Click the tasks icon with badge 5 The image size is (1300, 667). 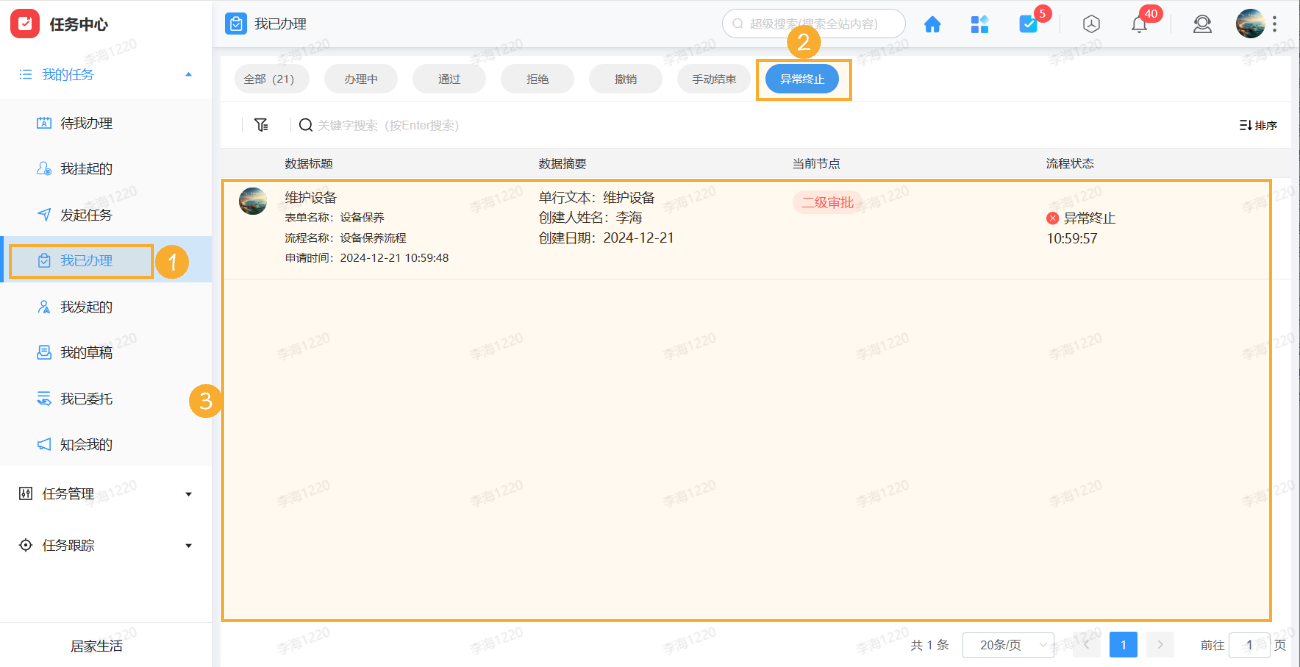[1030, 23]
